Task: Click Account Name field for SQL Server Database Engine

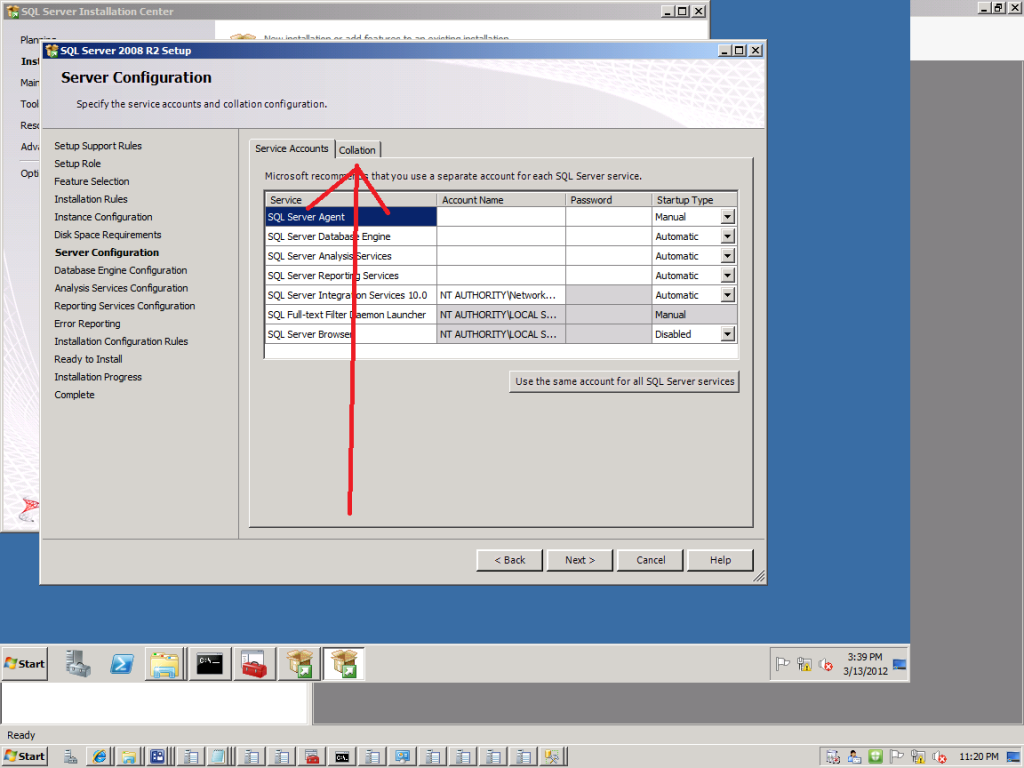Action: point(501,237)
